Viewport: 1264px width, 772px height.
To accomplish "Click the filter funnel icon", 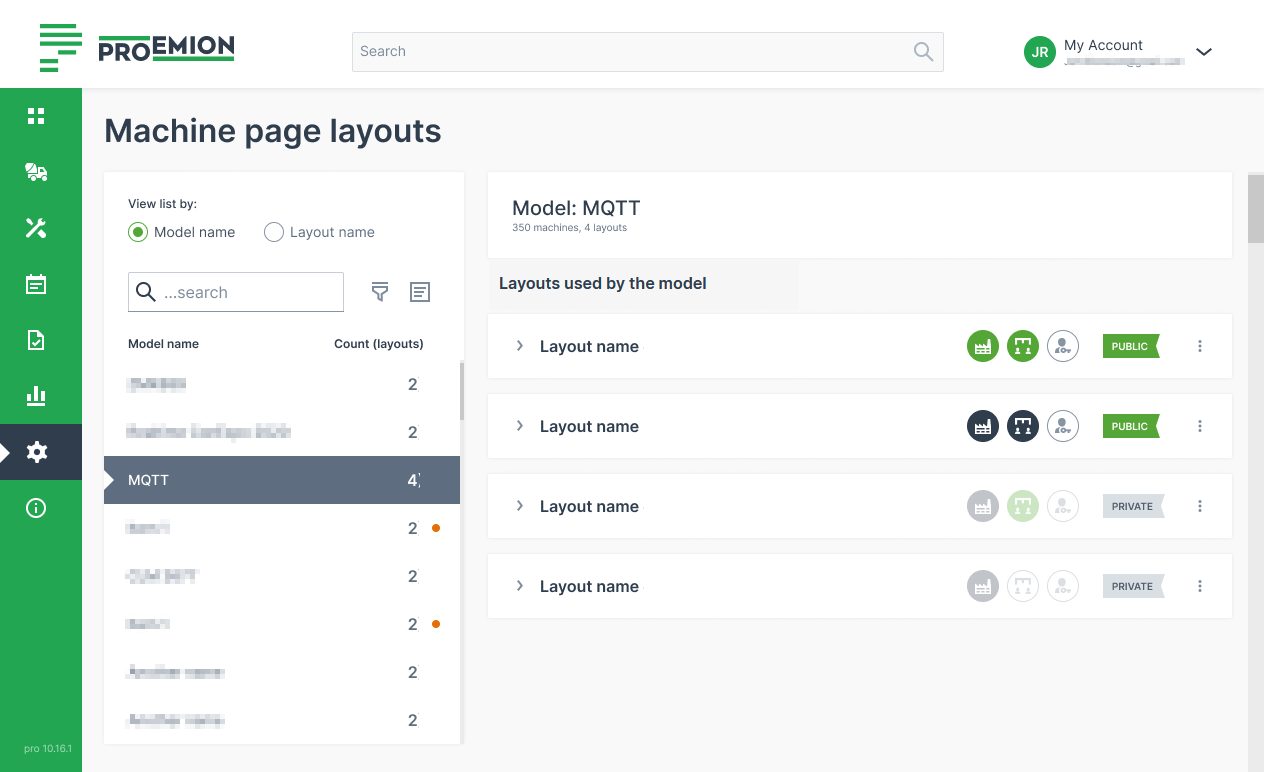I will [x=380, y=292].
